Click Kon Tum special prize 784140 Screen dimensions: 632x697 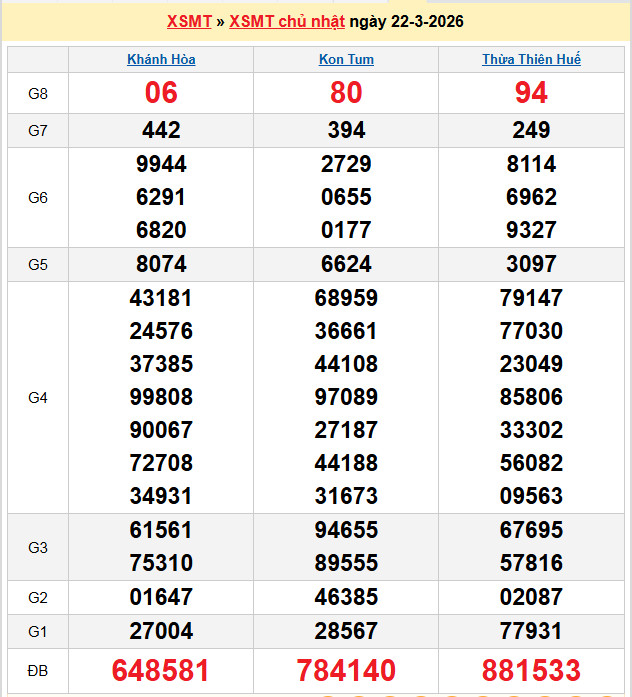pyautogui.click(x=346, y=670)
